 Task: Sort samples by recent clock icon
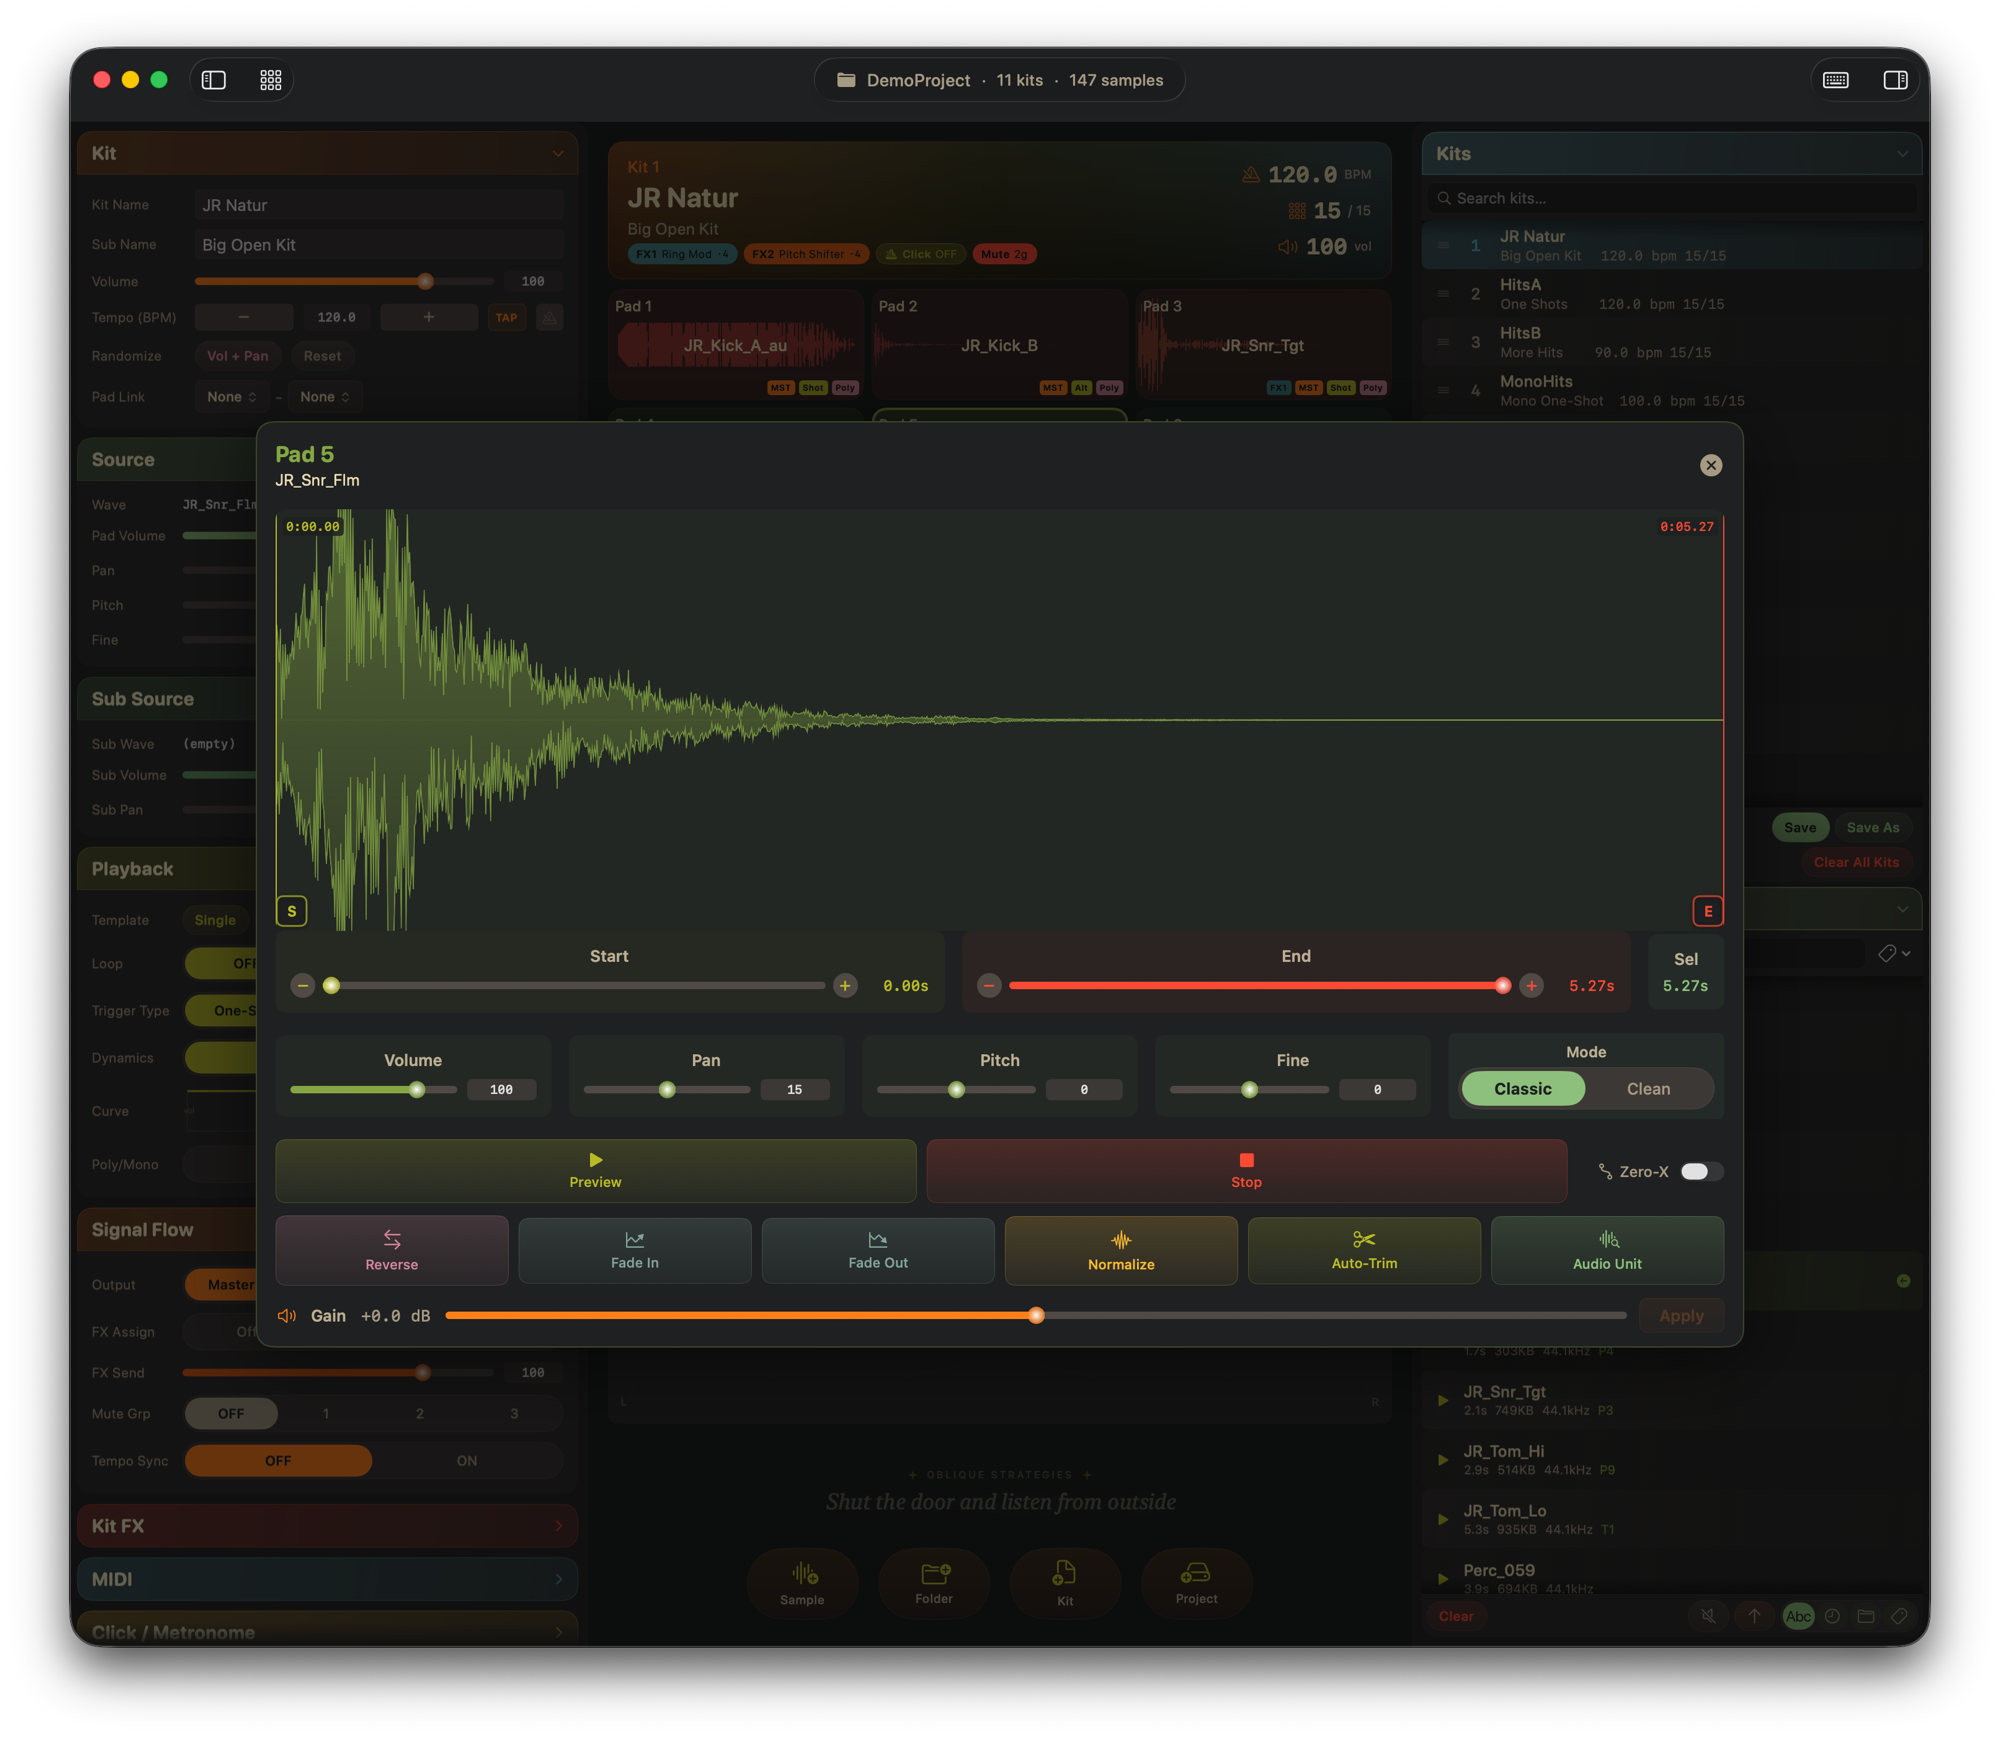[1832, 1616]
